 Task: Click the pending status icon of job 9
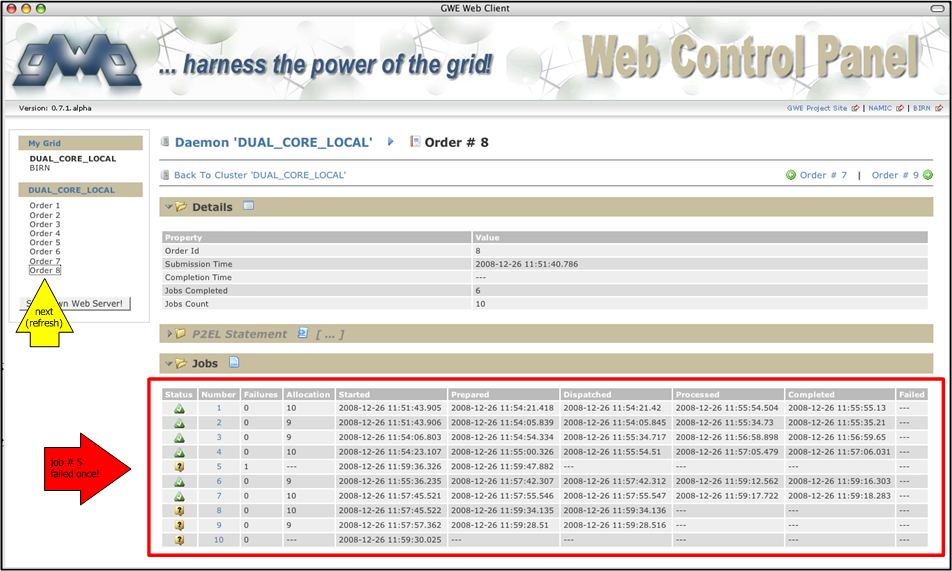[x=179, y=525]
